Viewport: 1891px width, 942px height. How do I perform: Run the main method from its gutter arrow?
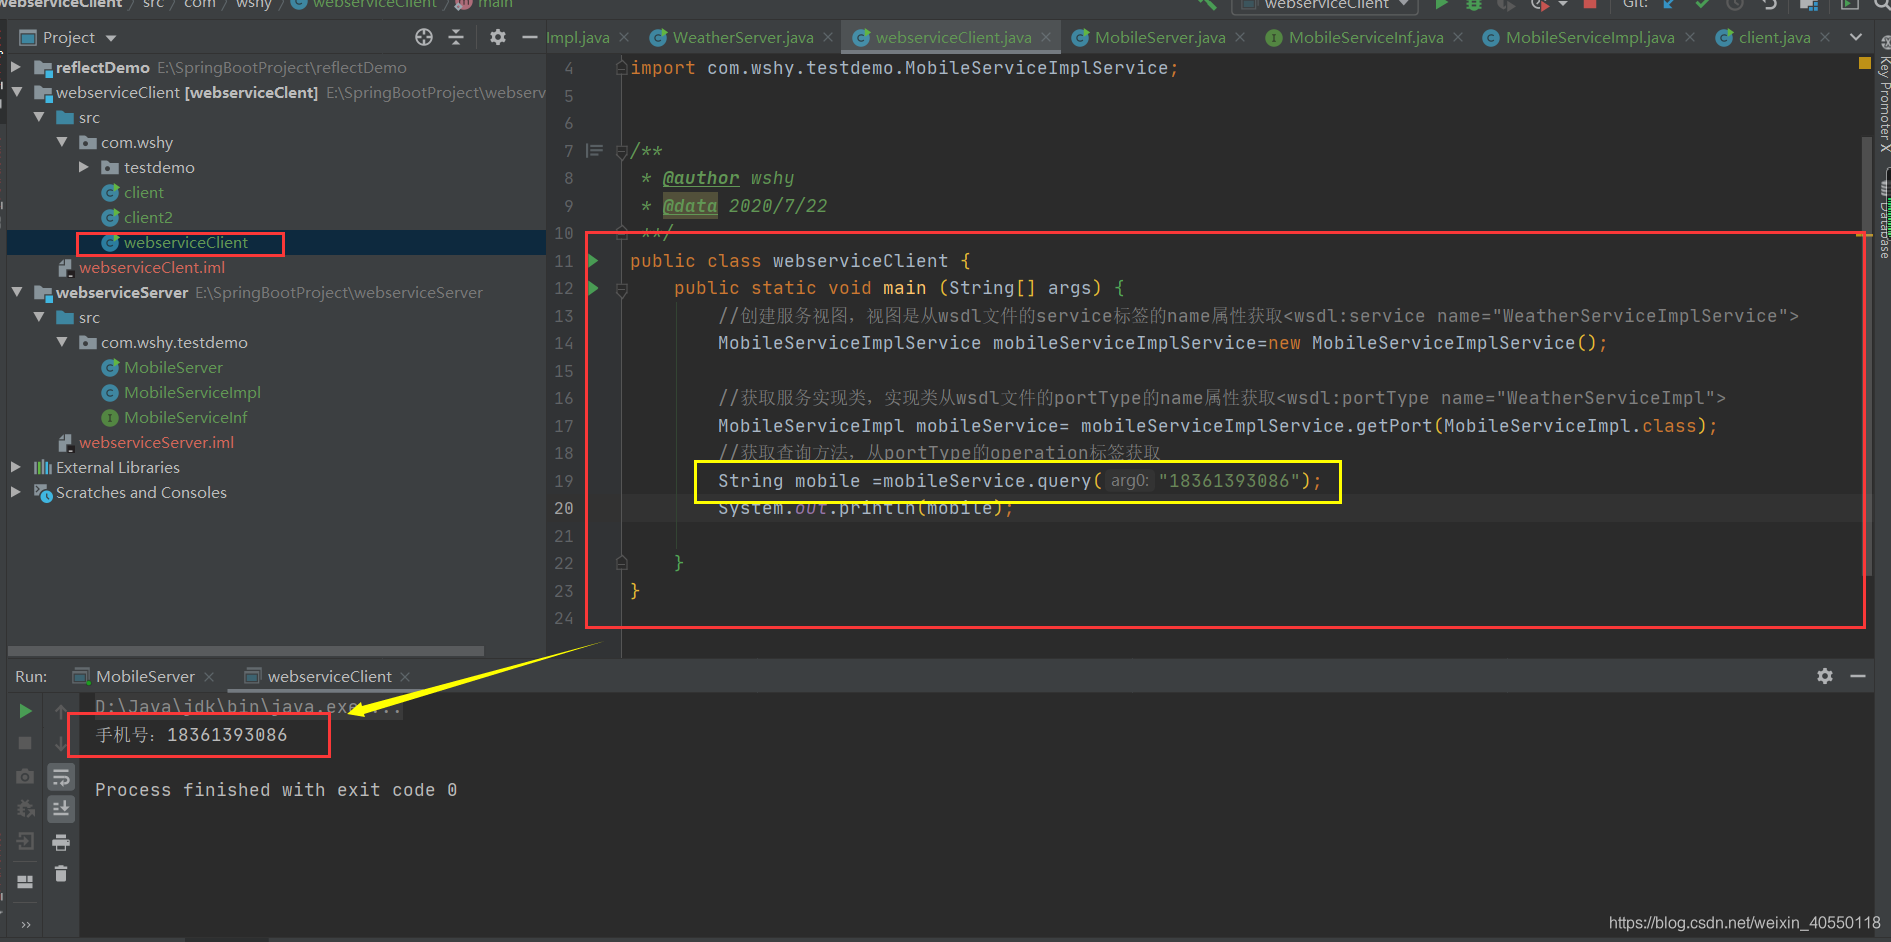click(593, 288)
